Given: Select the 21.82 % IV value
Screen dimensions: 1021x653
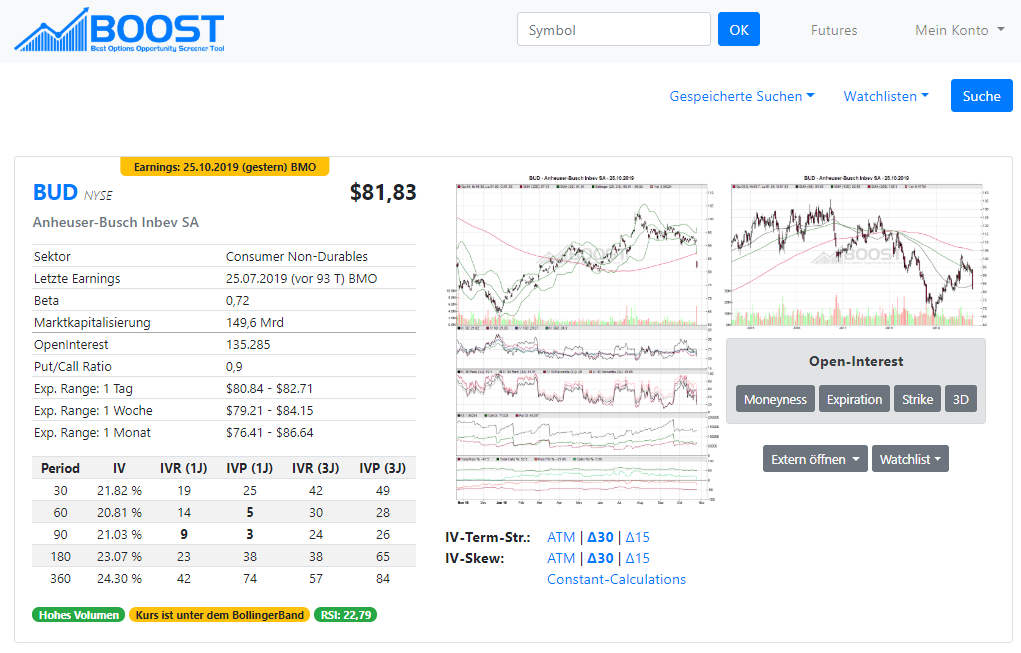Looking at the screenshot, I should (119, 490).
